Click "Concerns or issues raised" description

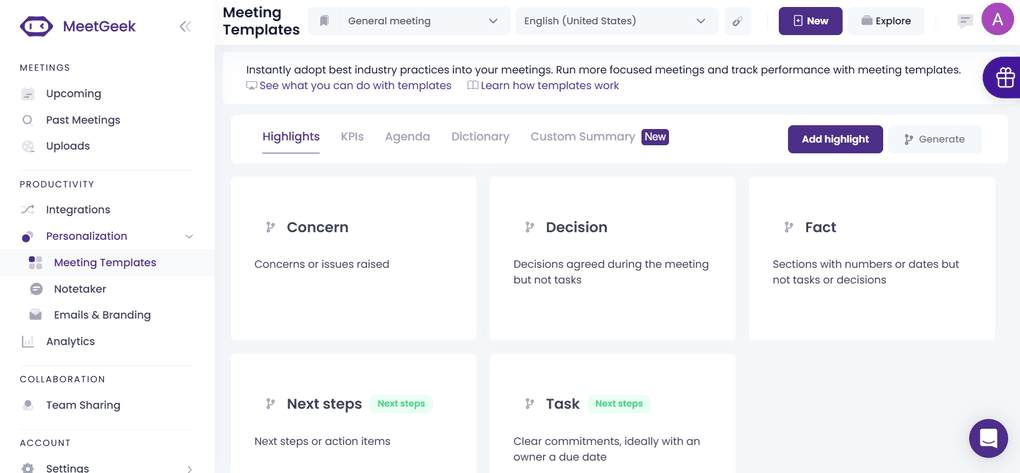(322, 264)
